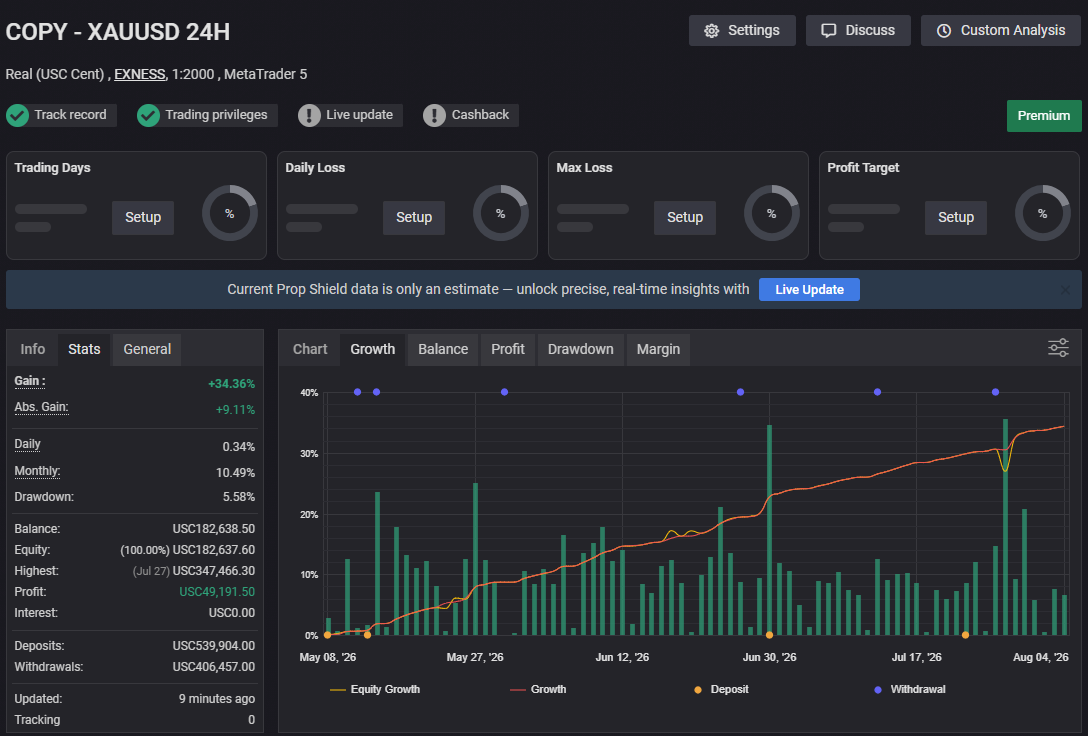Click the Cashback exclamation icon
Image resolution: width=1088 pixels, height=736 pixels.
pyautogui.click(x=434, y=115)
